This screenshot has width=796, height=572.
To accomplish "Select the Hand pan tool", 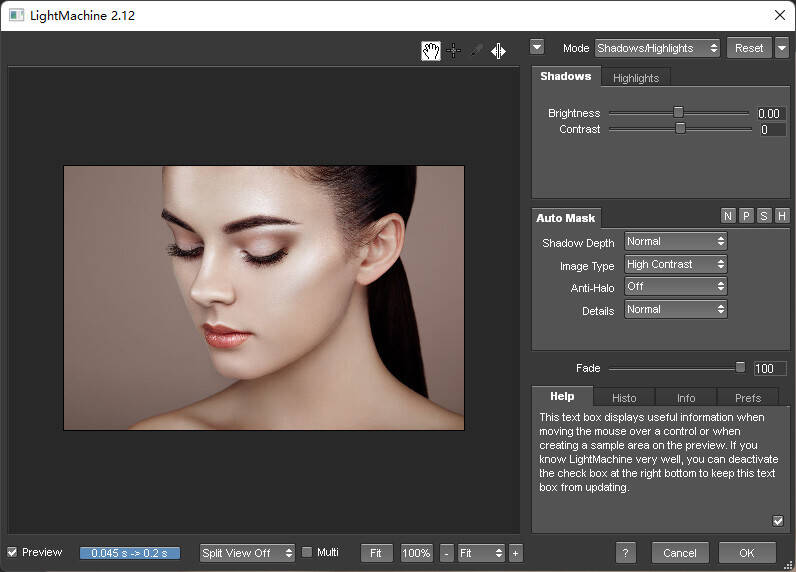I will tap(430, 51).
